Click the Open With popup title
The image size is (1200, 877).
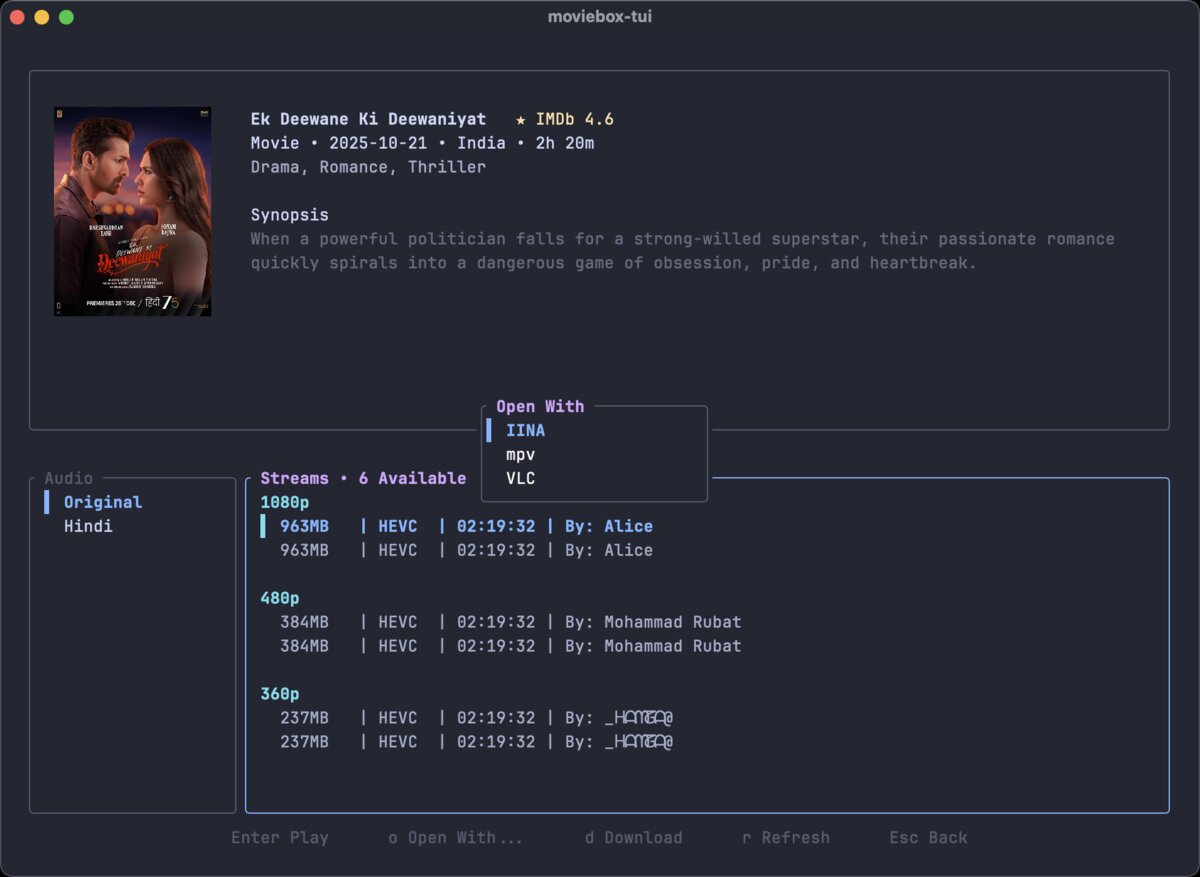click(x=540, y=406)
